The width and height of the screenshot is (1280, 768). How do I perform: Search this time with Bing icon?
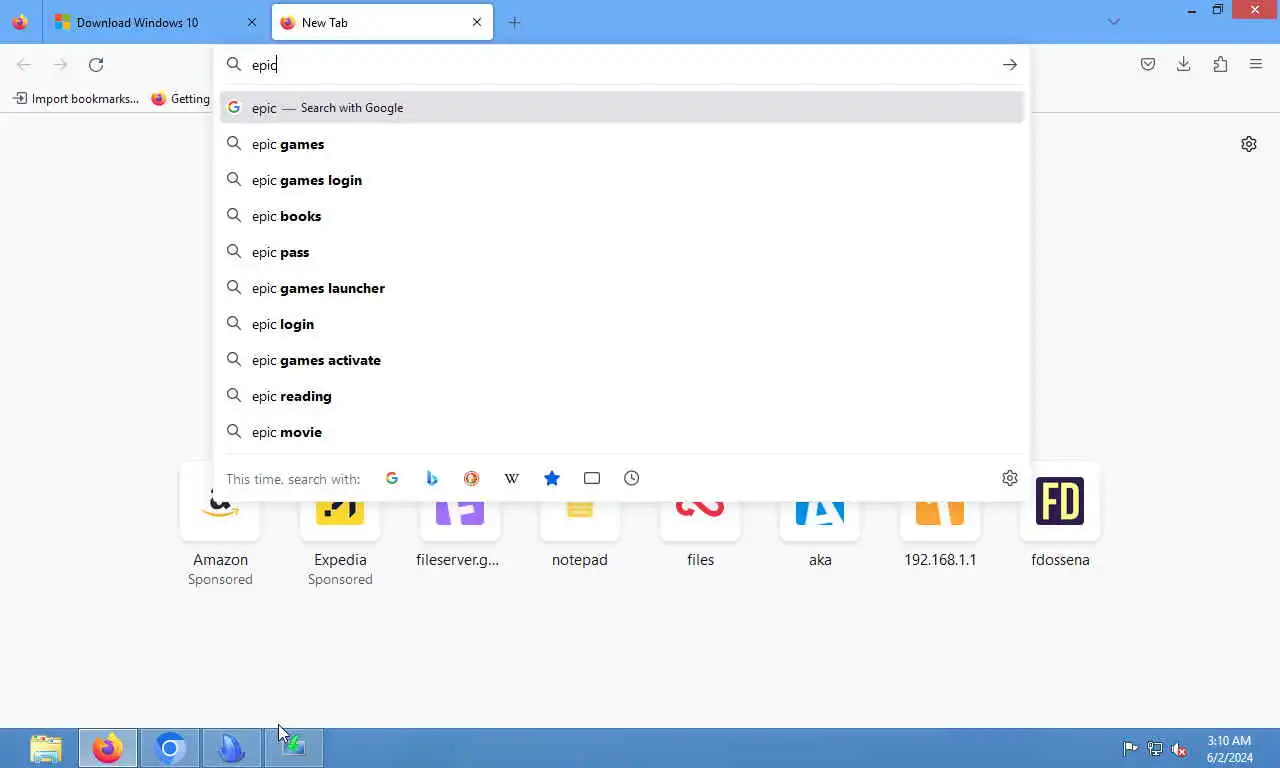[432, 478]
